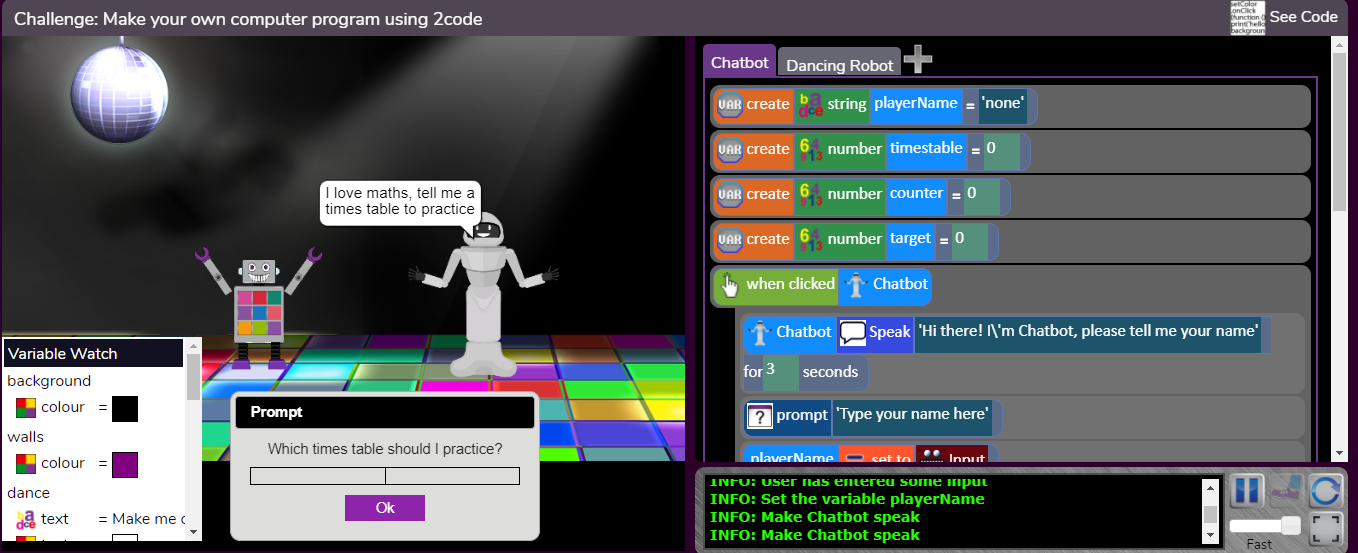Click the console log scroll down arrow
This screenshot has height=553, width=1358.
tap(1210, 536)
